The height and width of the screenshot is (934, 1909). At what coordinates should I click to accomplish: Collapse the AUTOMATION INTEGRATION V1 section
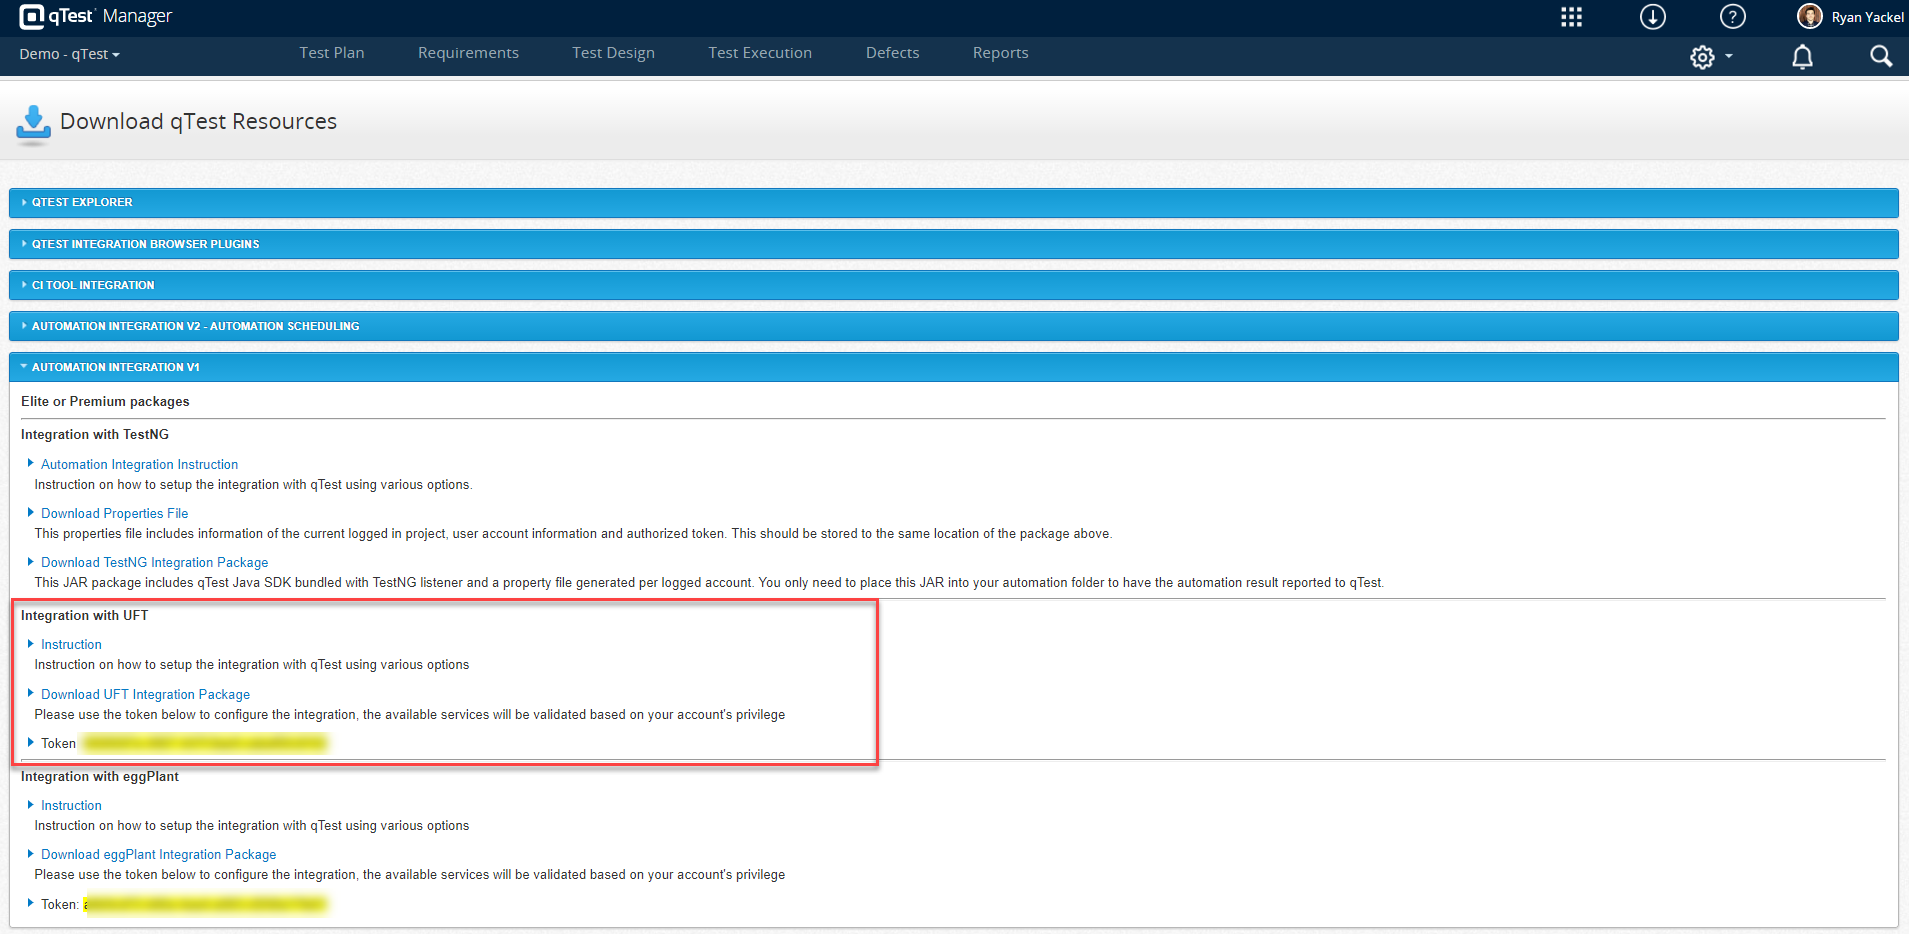(115, 367)
